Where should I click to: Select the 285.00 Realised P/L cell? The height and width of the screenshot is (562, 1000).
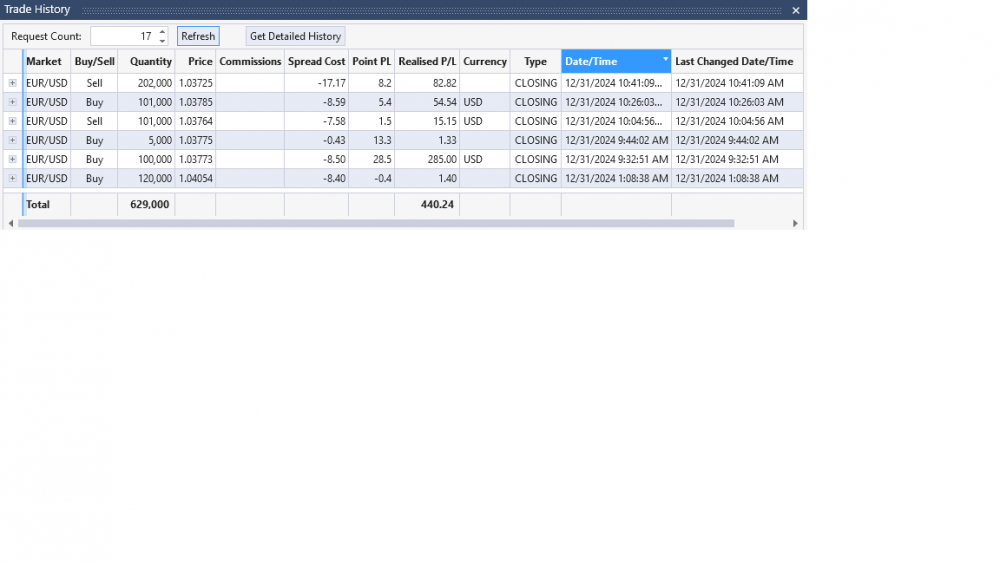[427, 159]
